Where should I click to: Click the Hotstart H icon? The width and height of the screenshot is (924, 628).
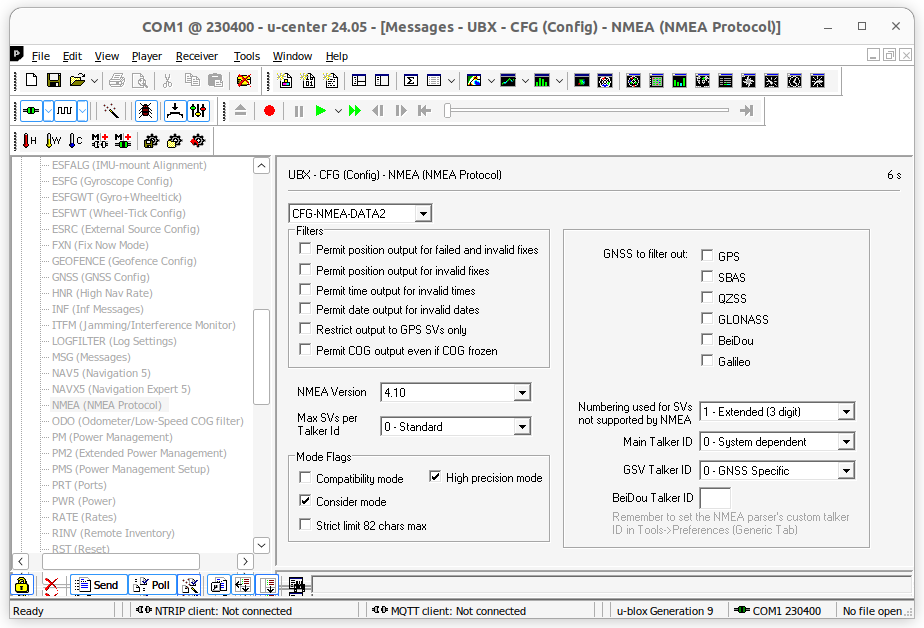tap(29, 141)
